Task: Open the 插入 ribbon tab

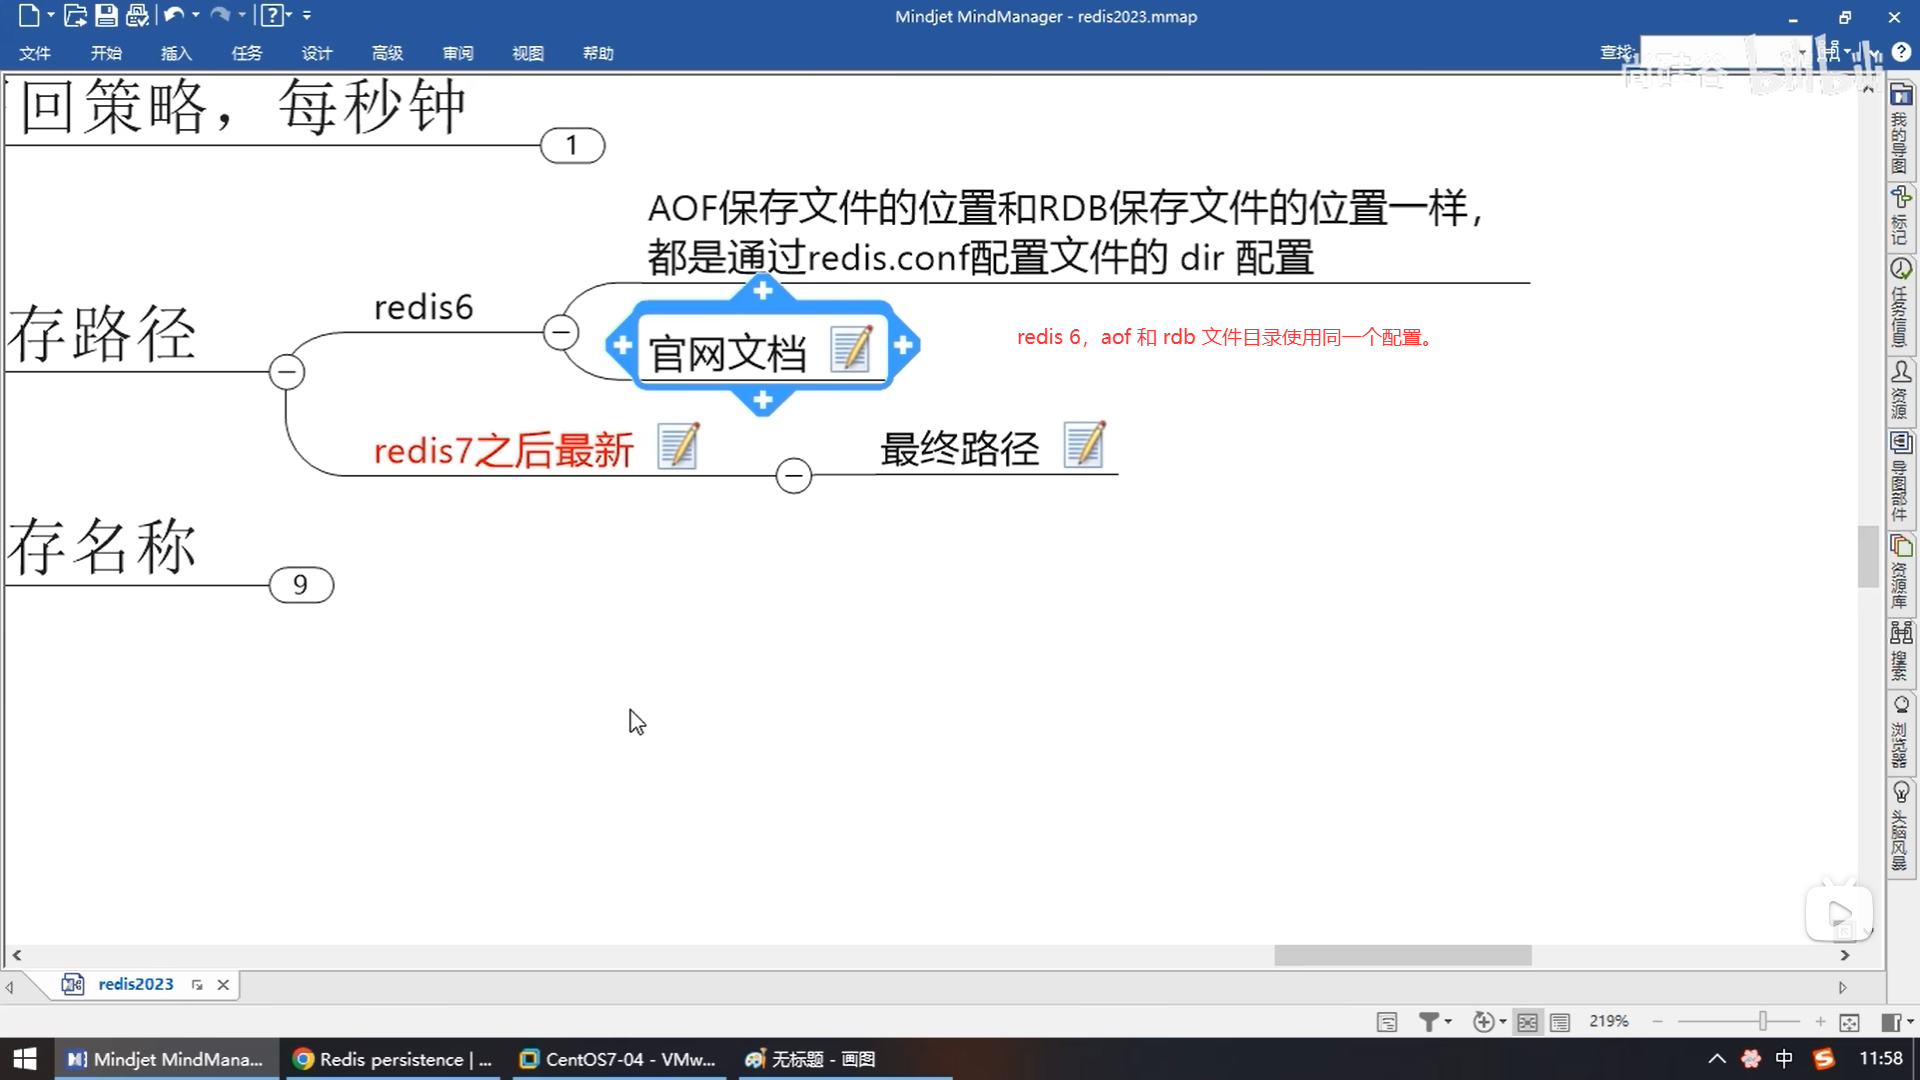Action: pyautogui.click(x=176, y=53)
